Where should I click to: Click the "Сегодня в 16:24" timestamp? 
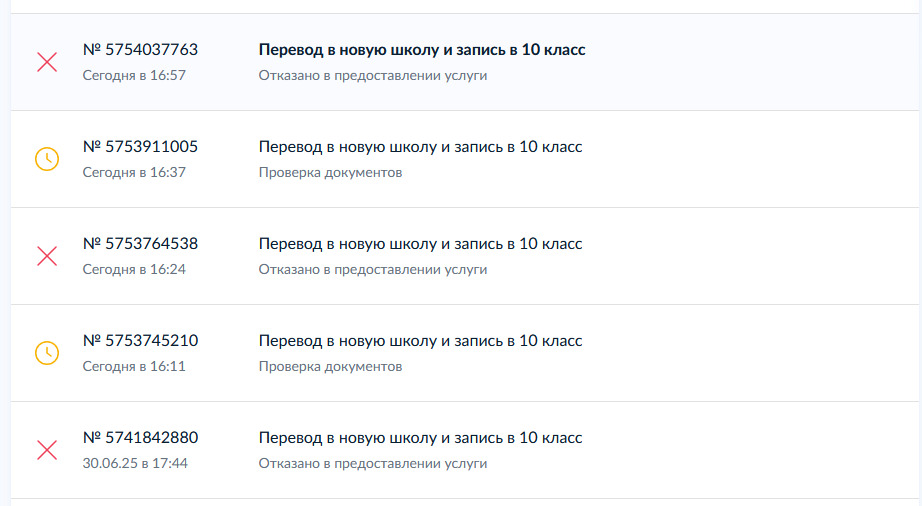tap(134, 269)
